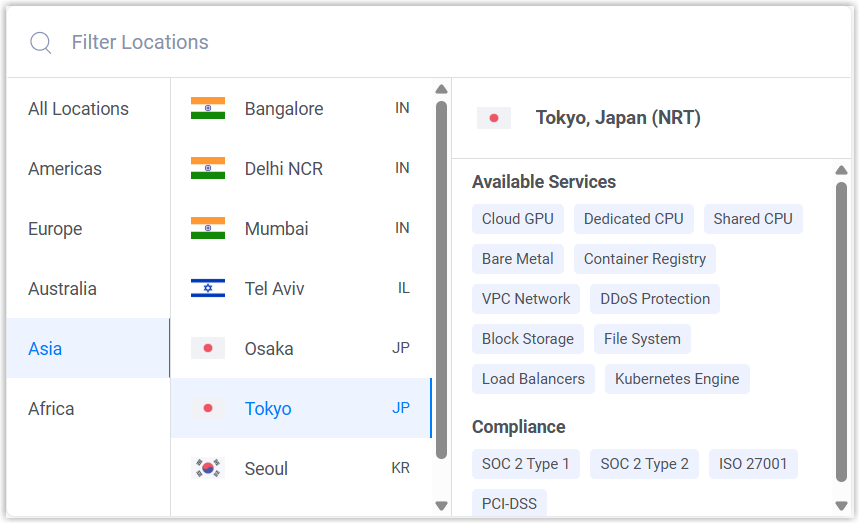Select Tel Aviv from the city list
Viewport: 860px width, 524px height.
pyautogui.click(x=275, y=289)
